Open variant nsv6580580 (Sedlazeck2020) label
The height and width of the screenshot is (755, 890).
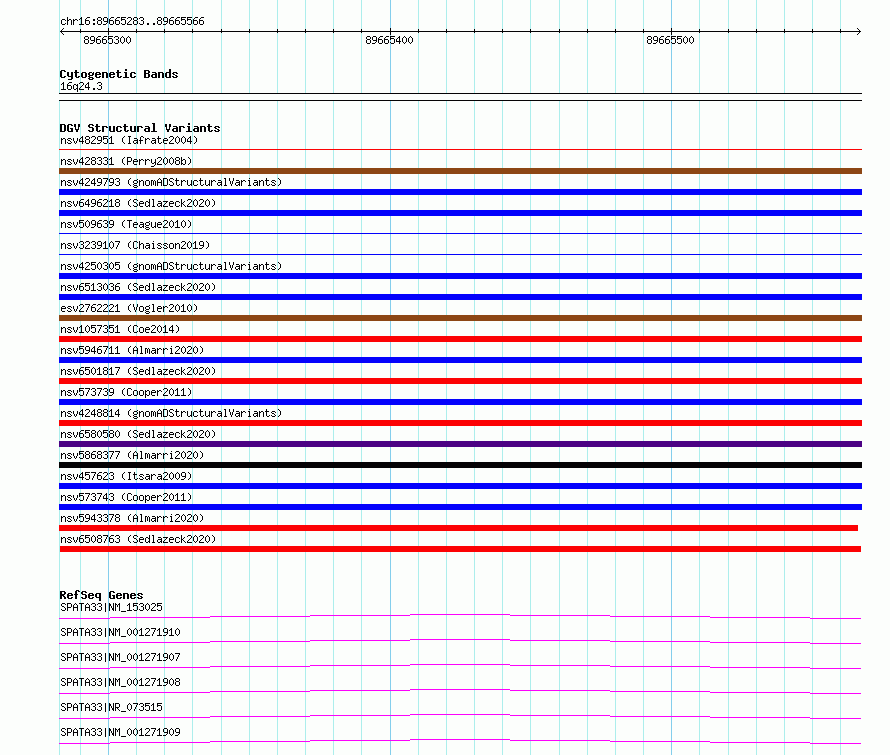[x=138, y=434]
